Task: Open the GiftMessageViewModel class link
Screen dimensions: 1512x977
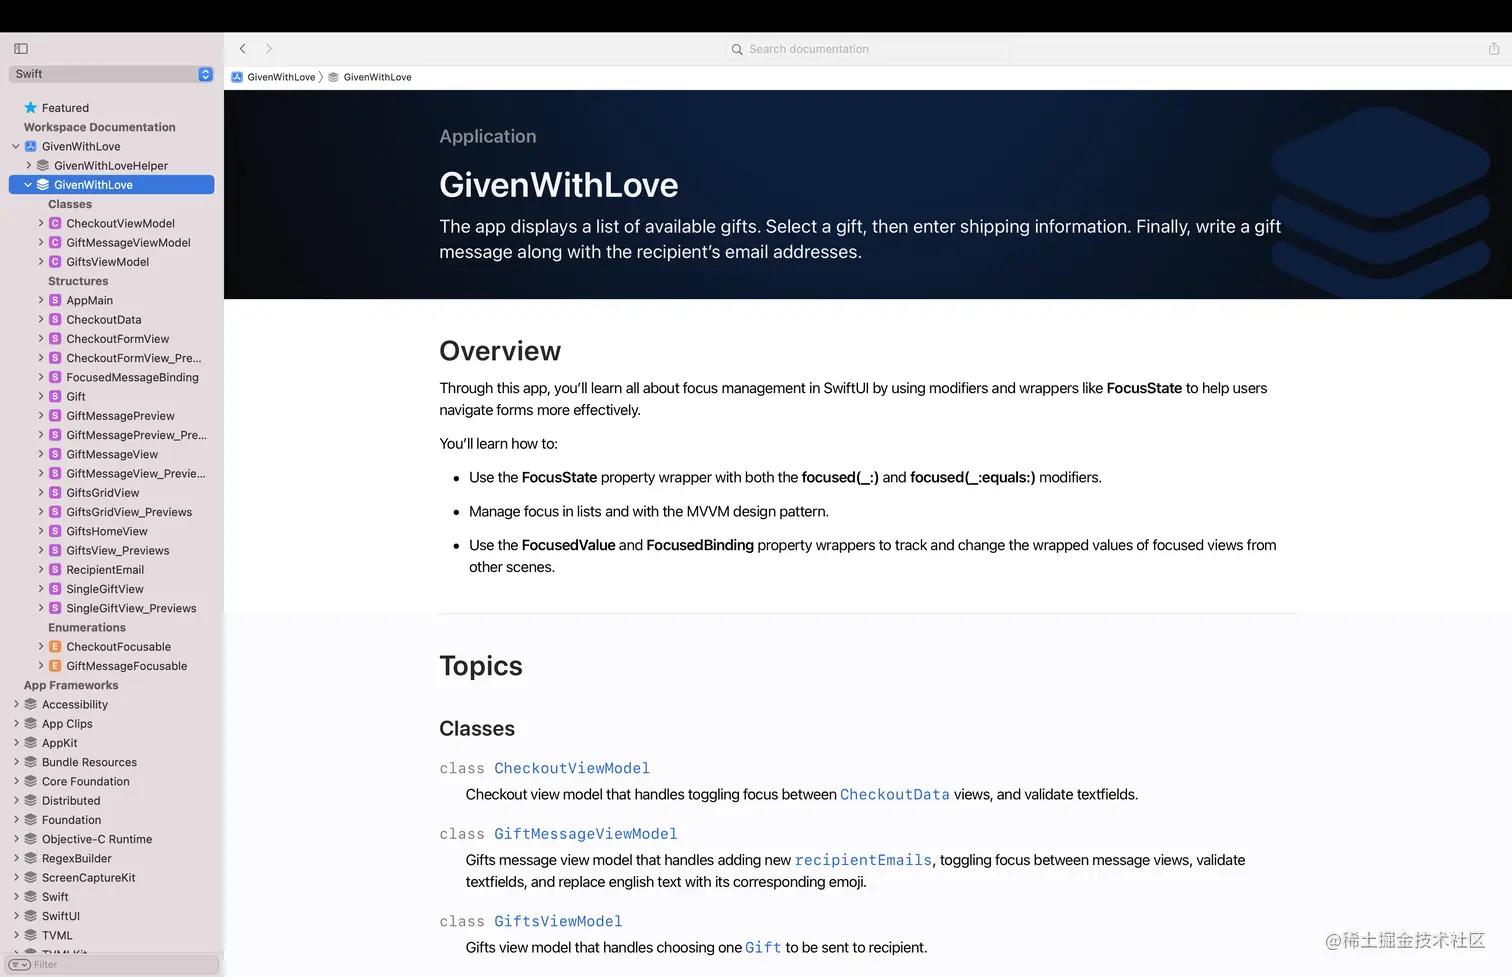Action: point(586,834)
